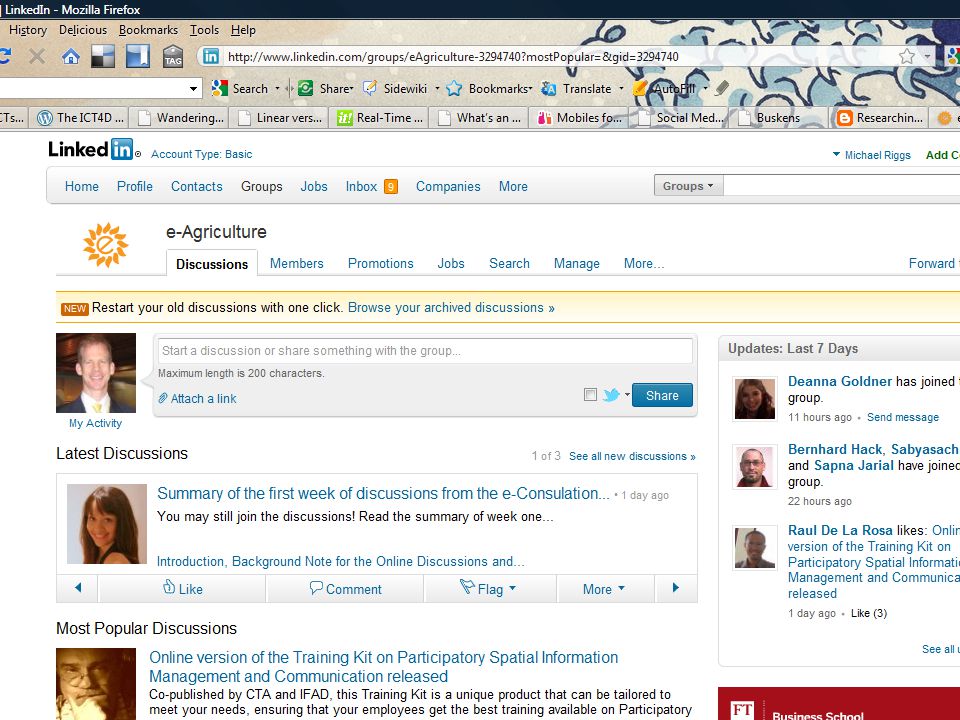Toggle the Twitter share checkbox
960x720 pixels.
point(590,395)
